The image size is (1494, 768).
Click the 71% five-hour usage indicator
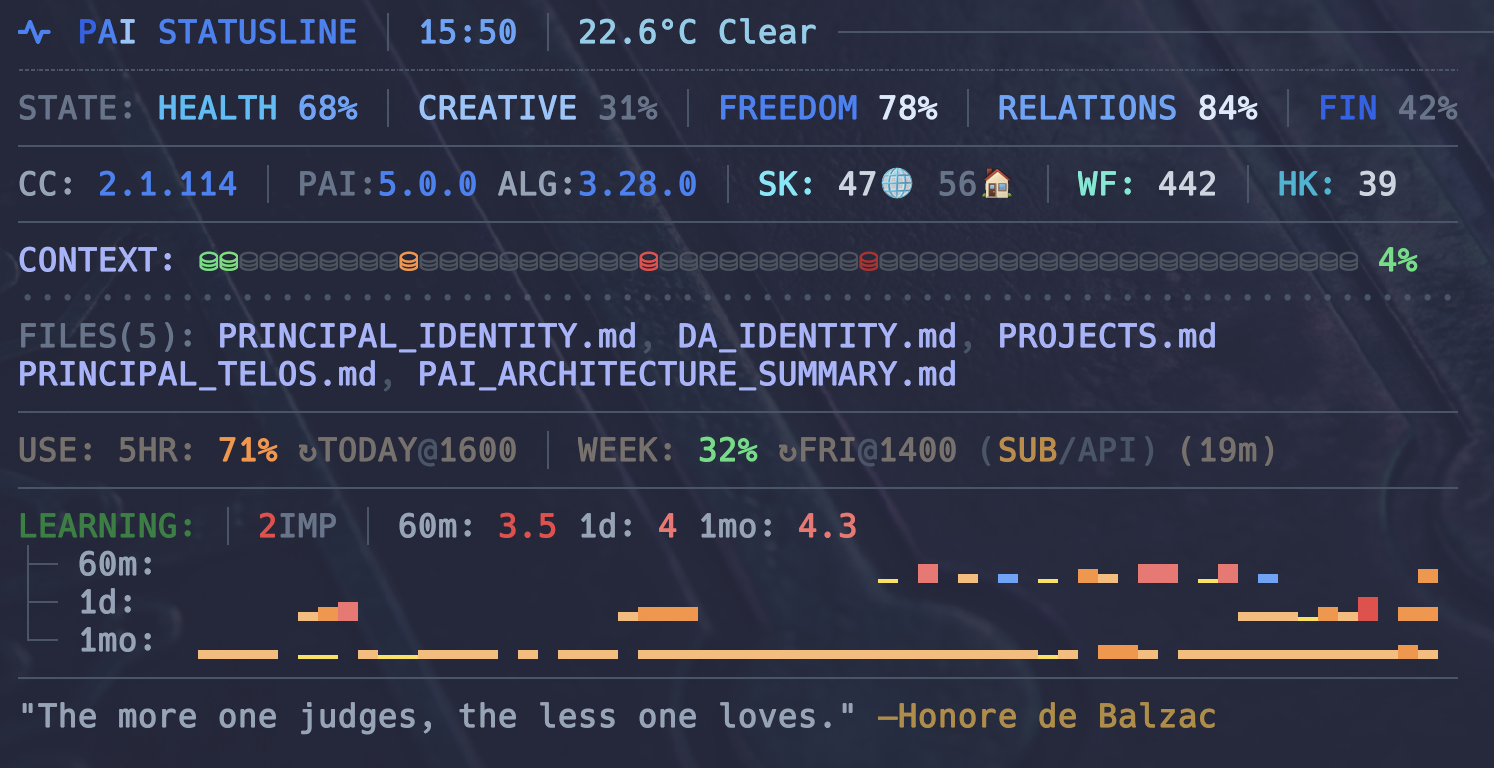click(245, 450)
